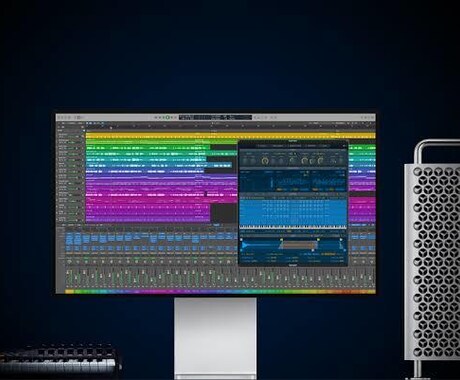The width and height of the screenshot is (460, 380).
Task: Click the bright blue key mapping zone grid
Action: (x=293, y=213)
